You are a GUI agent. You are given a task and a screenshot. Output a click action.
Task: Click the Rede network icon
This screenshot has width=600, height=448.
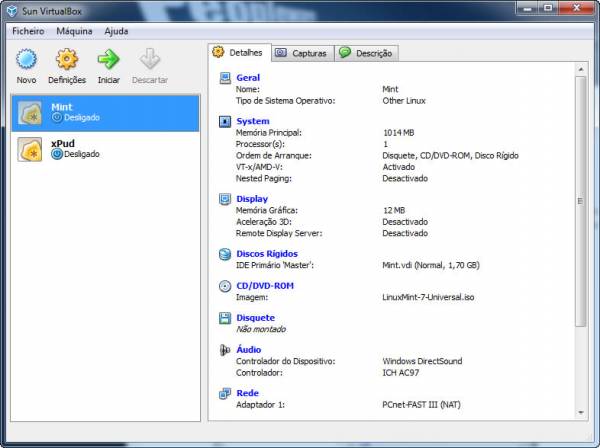coord(225,394)
